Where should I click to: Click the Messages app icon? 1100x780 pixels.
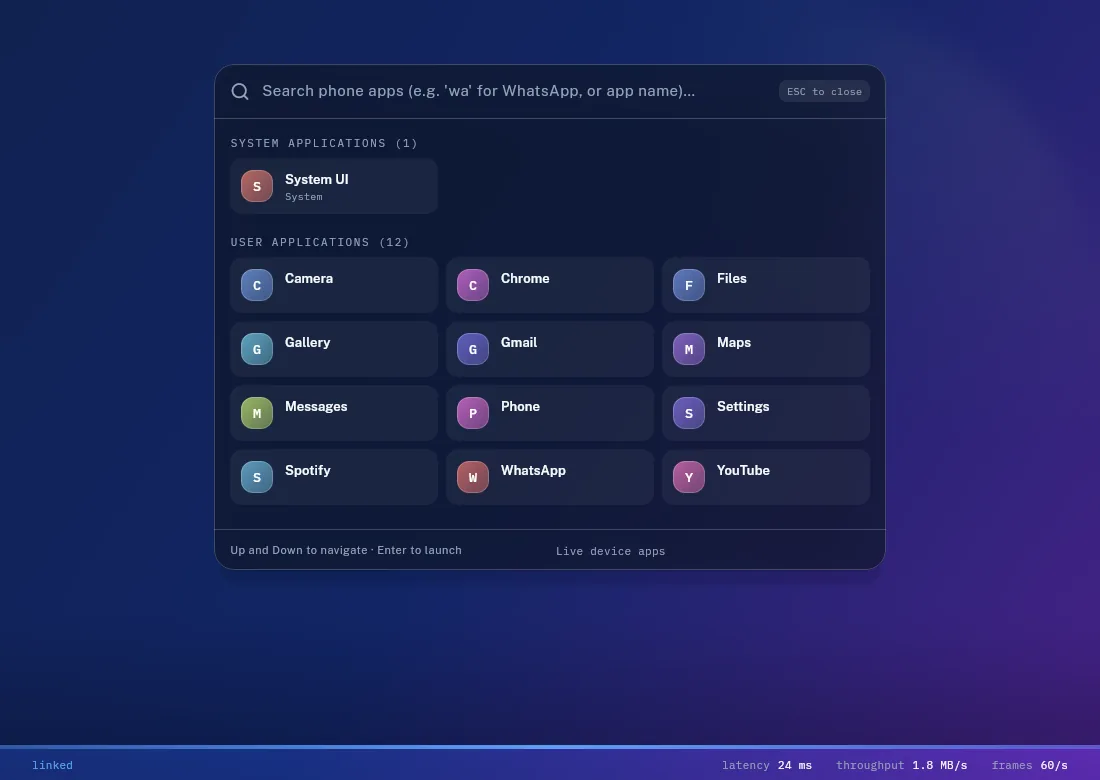pyautogui.click(x=257, y=412)
